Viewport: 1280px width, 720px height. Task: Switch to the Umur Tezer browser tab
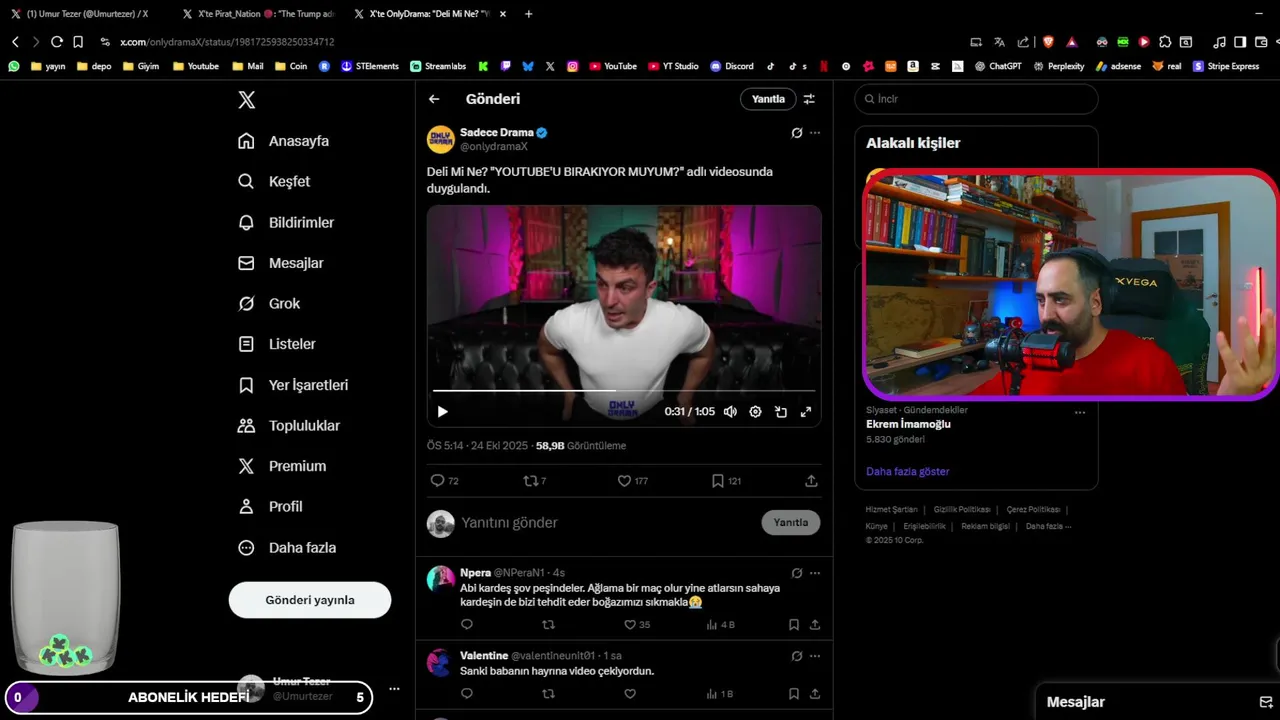click(88, 14)
